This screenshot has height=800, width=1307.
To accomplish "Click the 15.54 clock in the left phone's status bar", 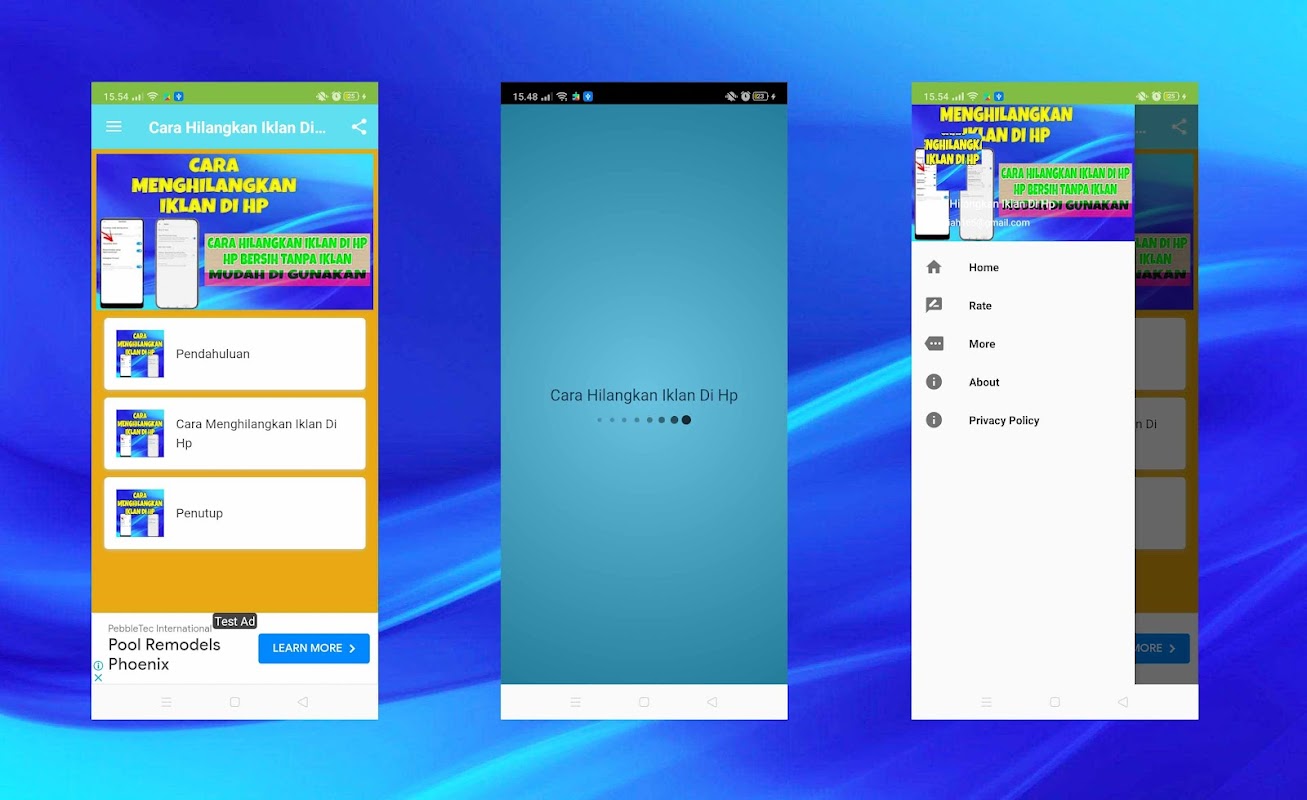I will click(x=117, y=97).
